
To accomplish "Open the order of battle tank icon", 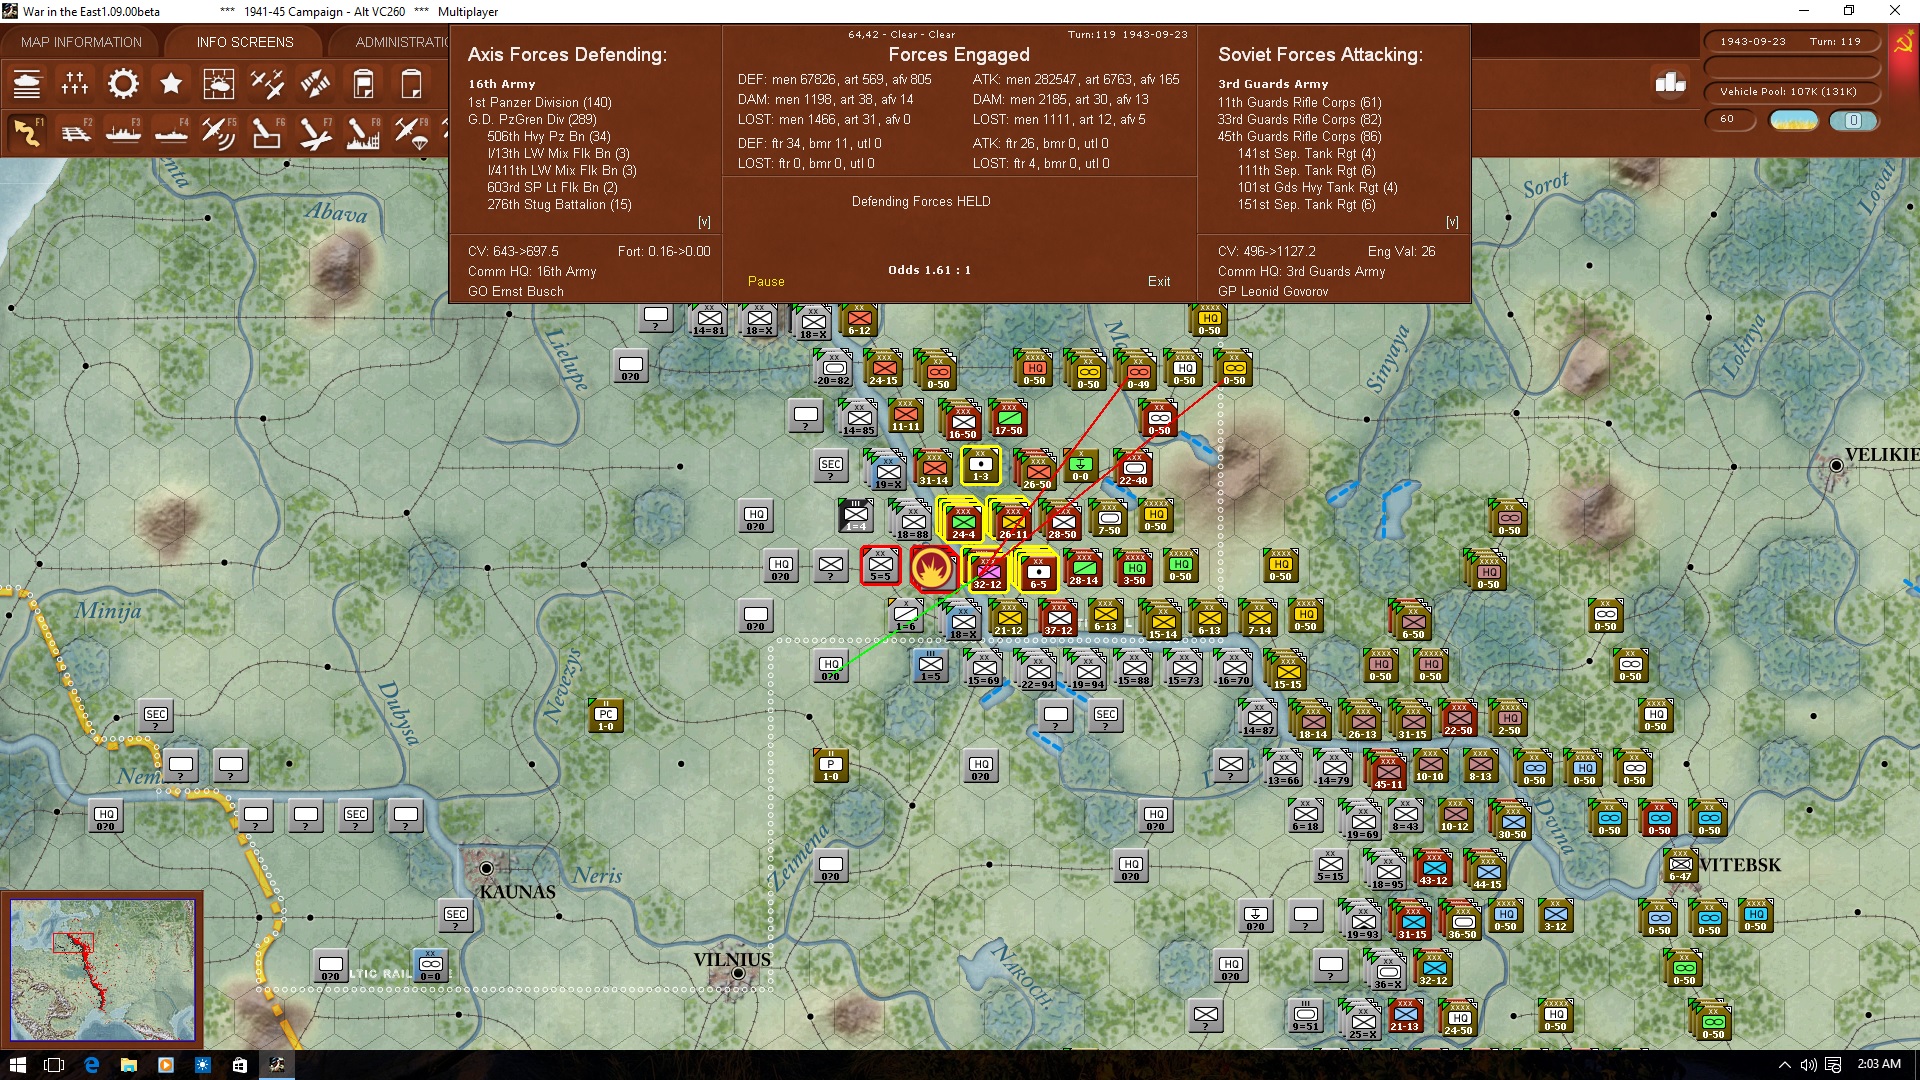I will pyautogui.click(x=27, y=84).
